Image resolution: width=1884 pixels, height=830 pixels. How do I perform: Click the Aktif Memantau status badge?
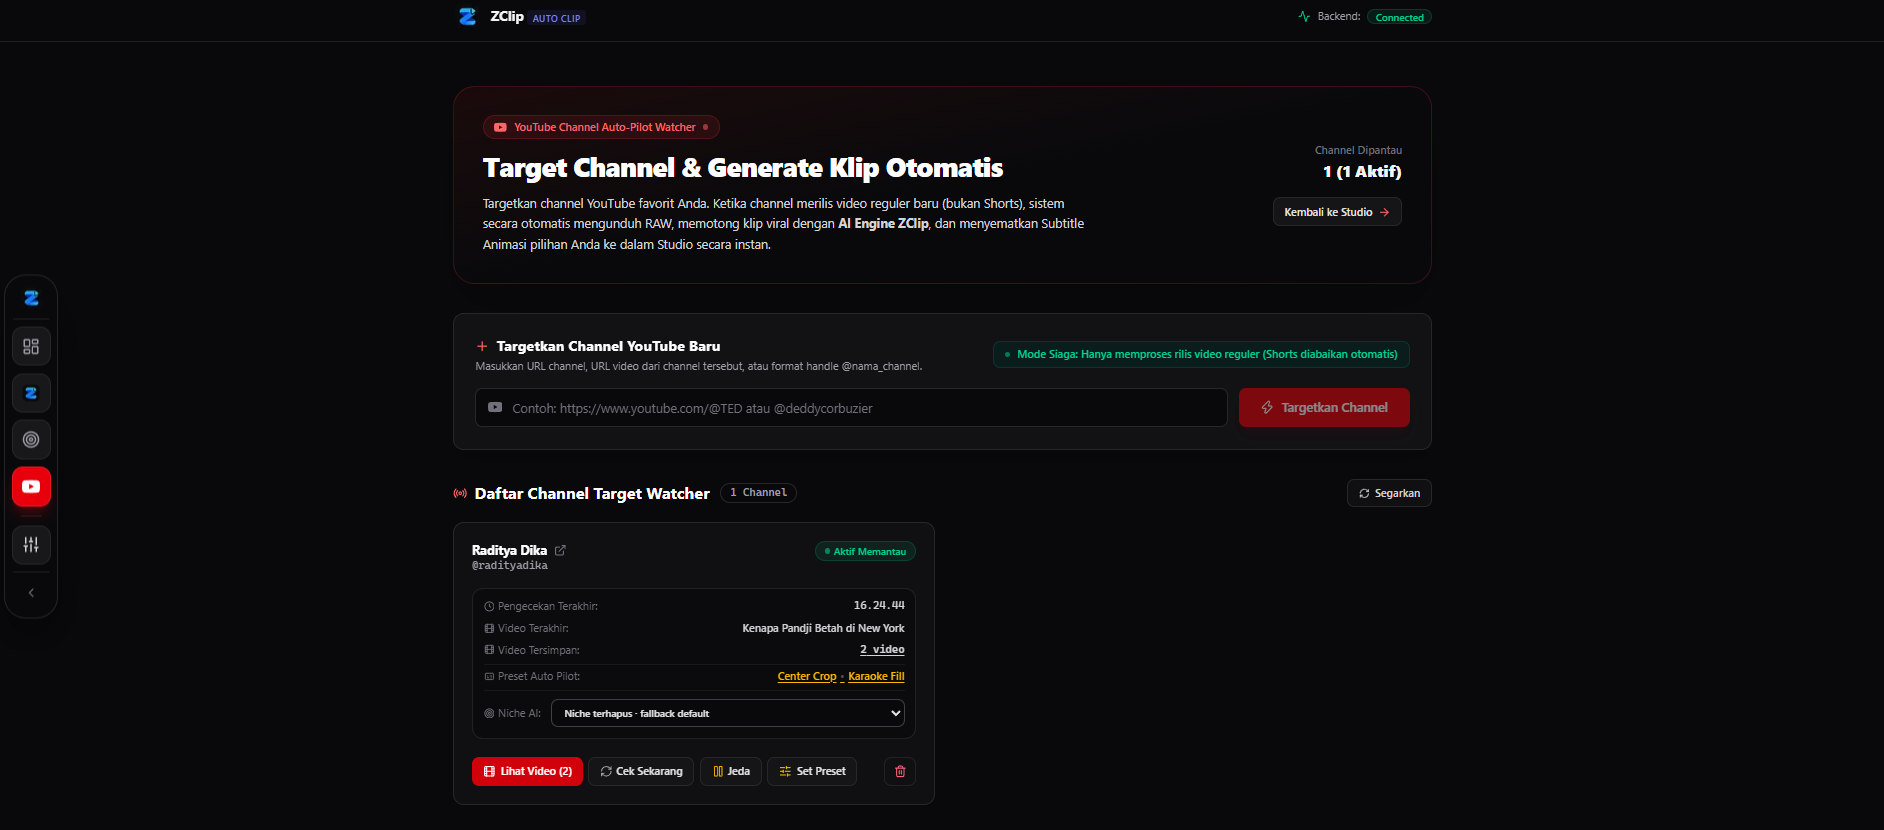coord(865,551)
